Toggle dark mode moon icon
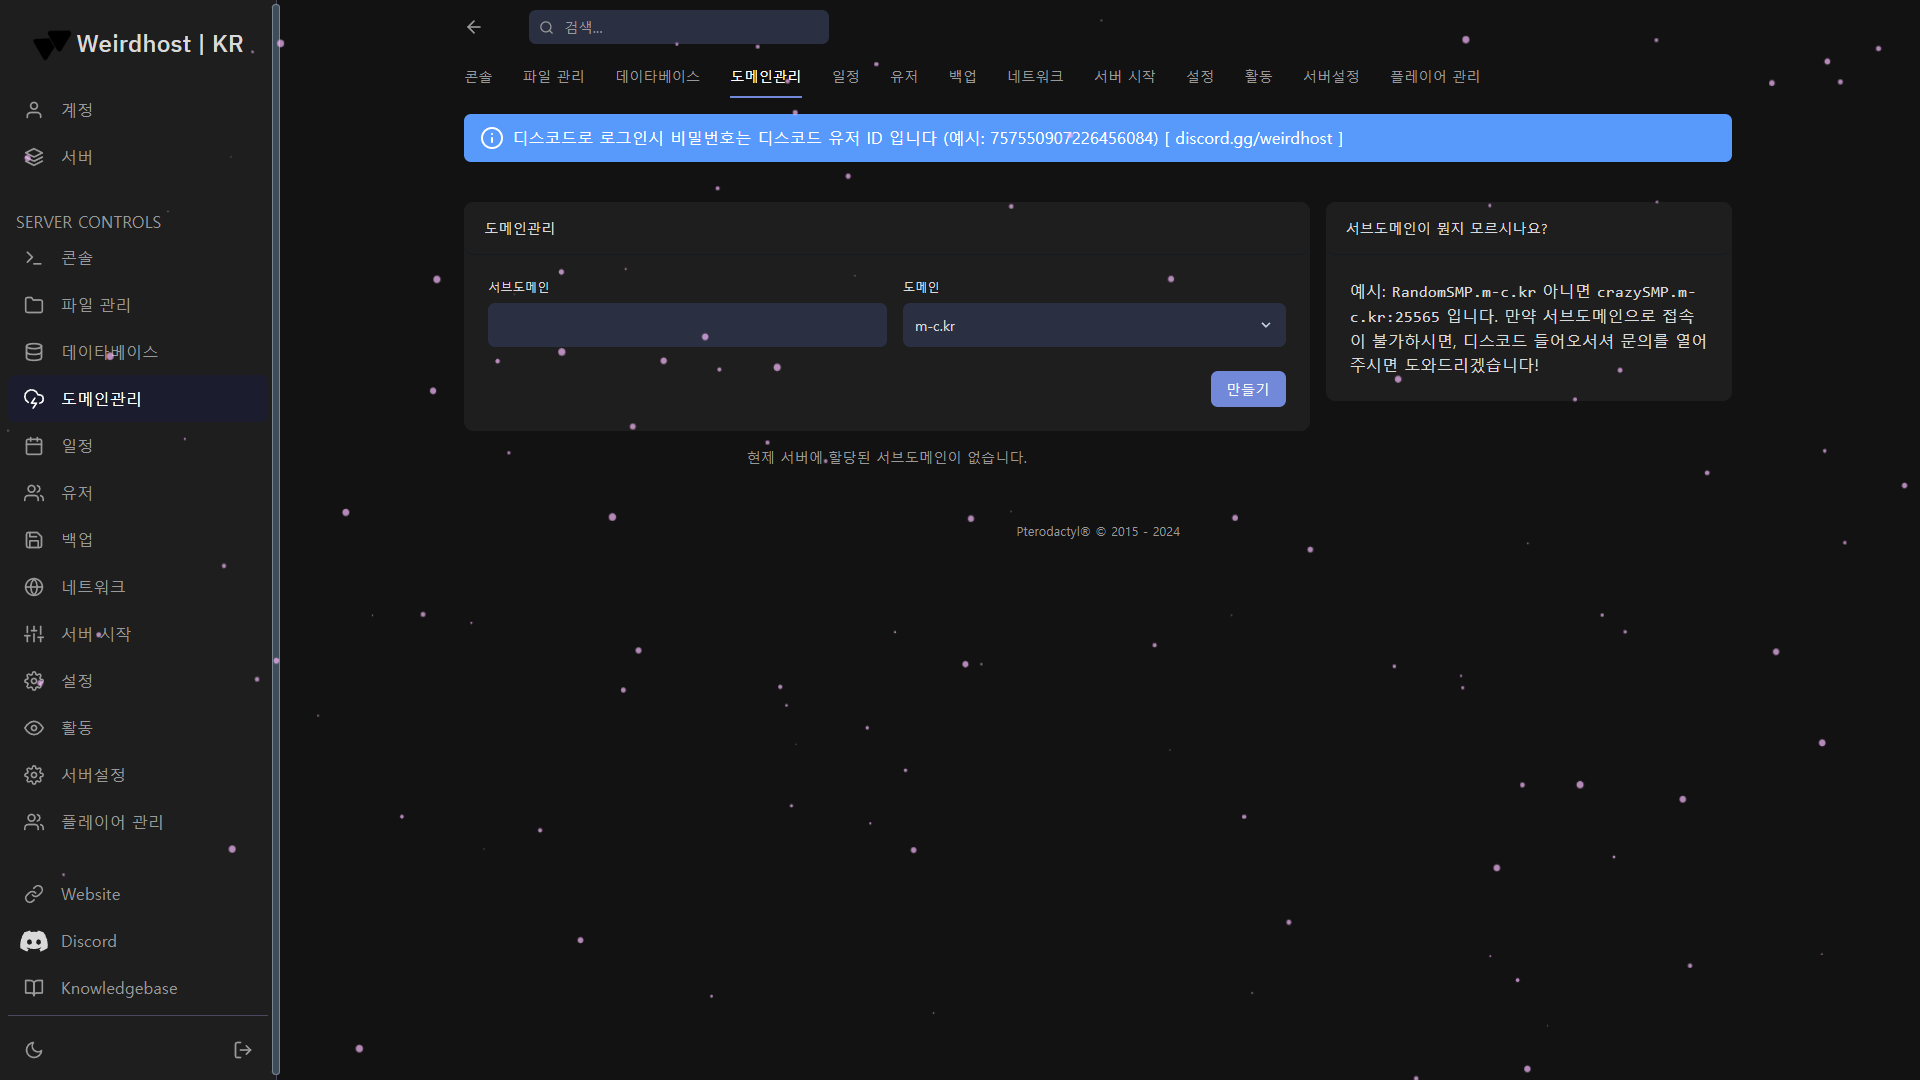This screenshot has width=1920, height=1080. point(34,1049)
